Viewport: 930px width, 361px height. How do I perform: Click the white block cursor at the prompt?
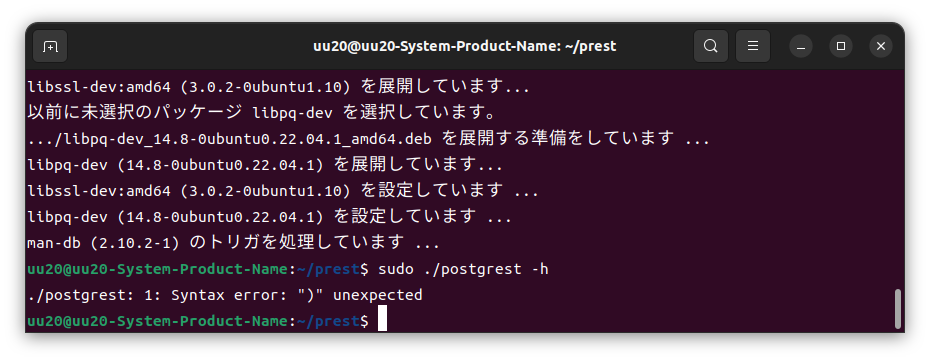(x=382, y=318)
